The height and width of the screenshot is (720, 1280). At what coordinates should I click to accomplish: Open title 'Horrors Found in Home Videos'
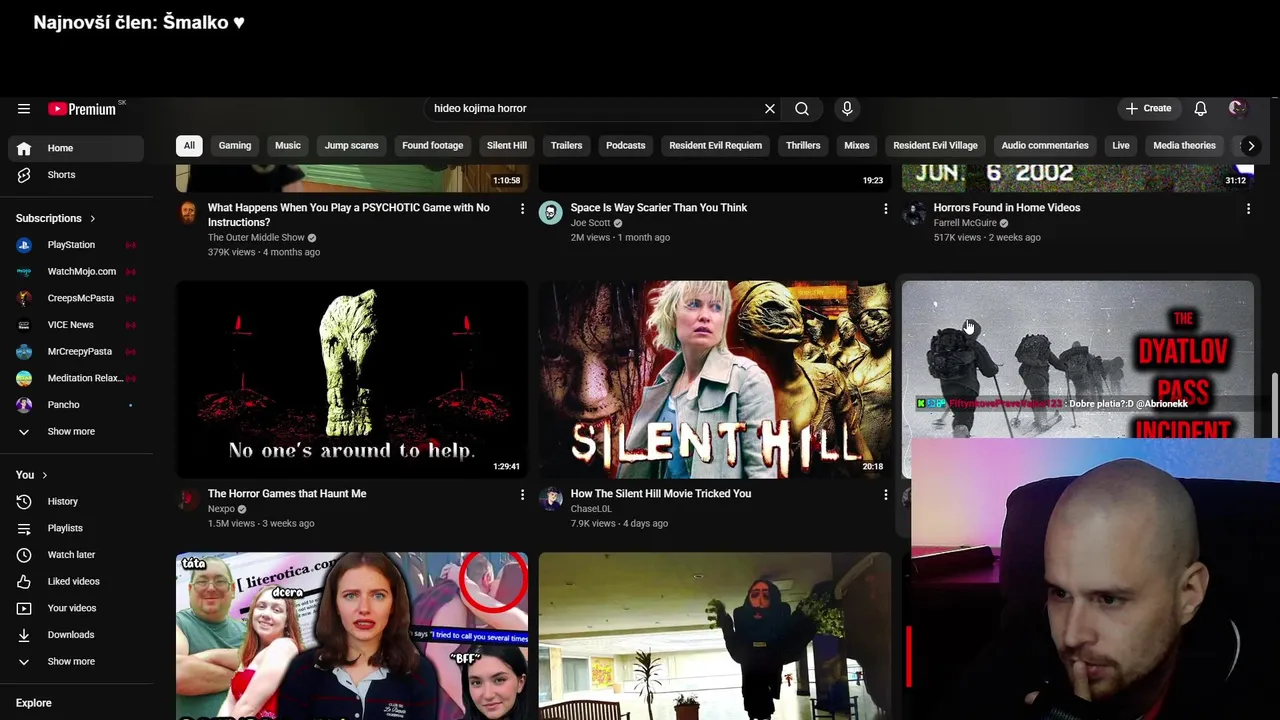[x=1007, y=208]
